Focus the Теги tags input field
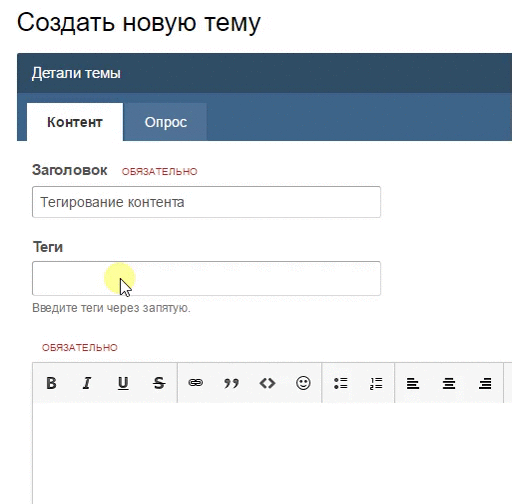The width and height of the screenshot is (512, 504). pos(206,278)
